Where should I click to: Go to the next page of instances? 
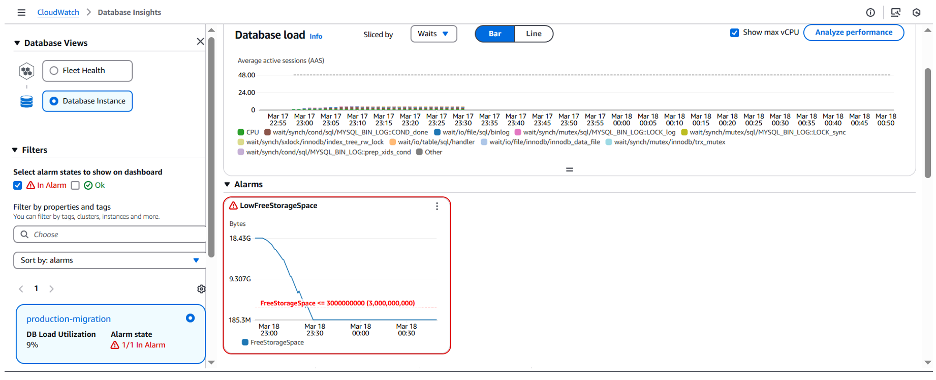(x=51, y=289)
